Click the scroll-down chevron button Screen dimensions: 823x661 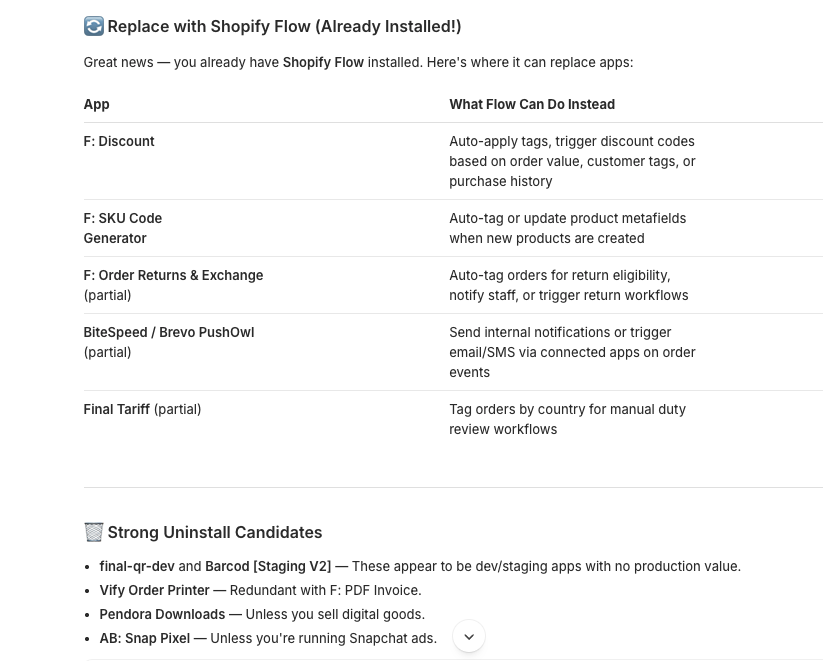click(469, 637)
